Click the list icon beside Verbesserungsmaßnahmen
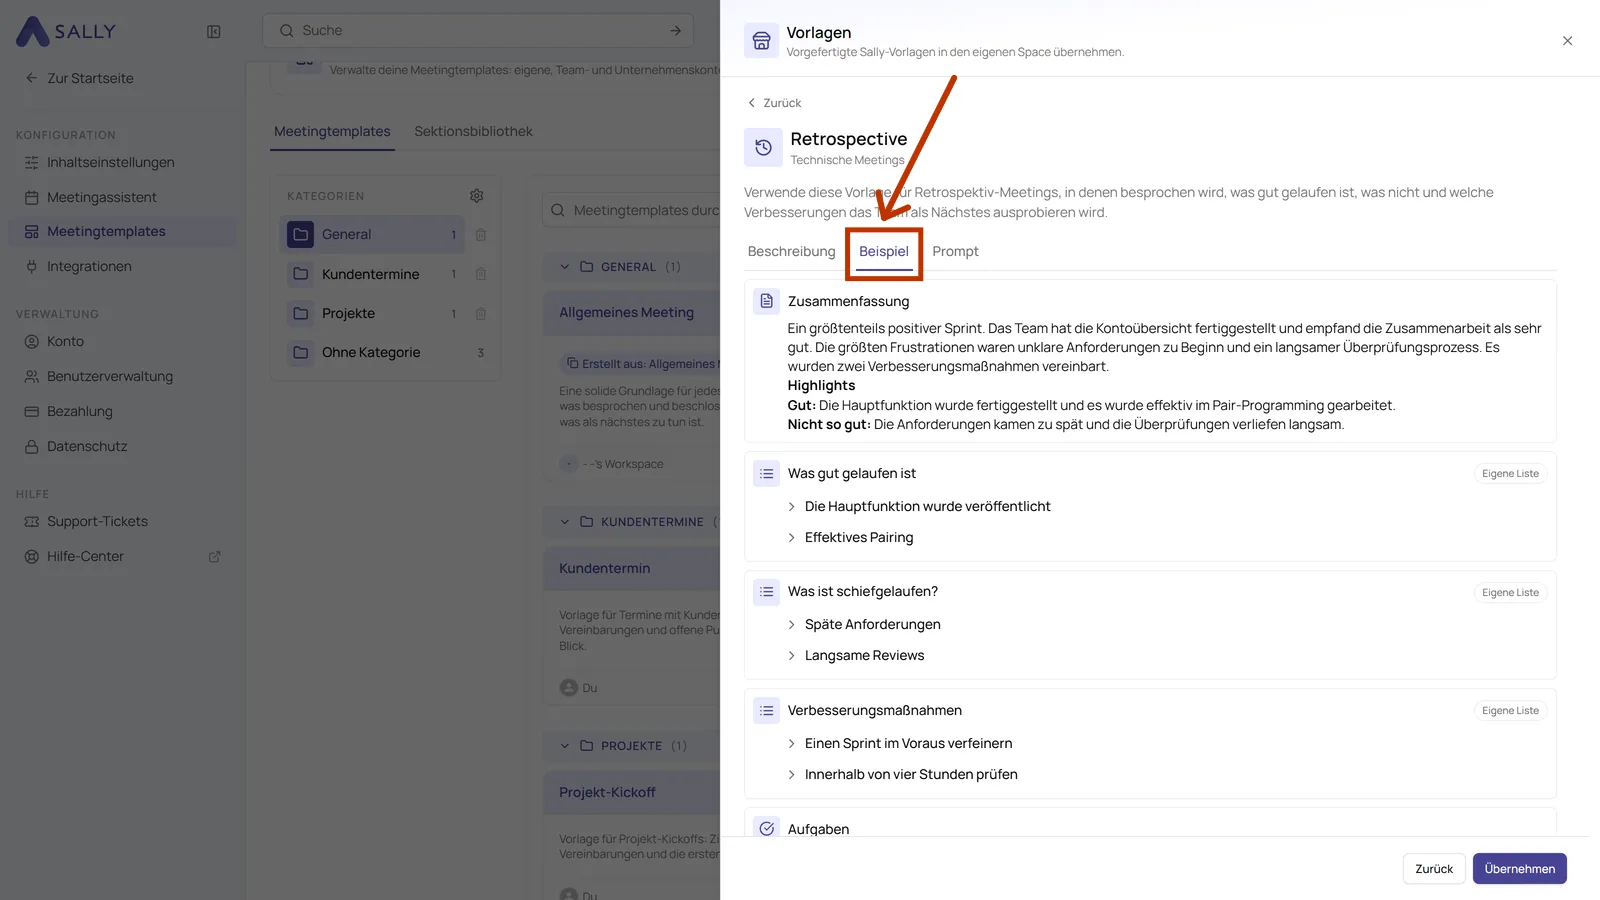 (767, 710)
